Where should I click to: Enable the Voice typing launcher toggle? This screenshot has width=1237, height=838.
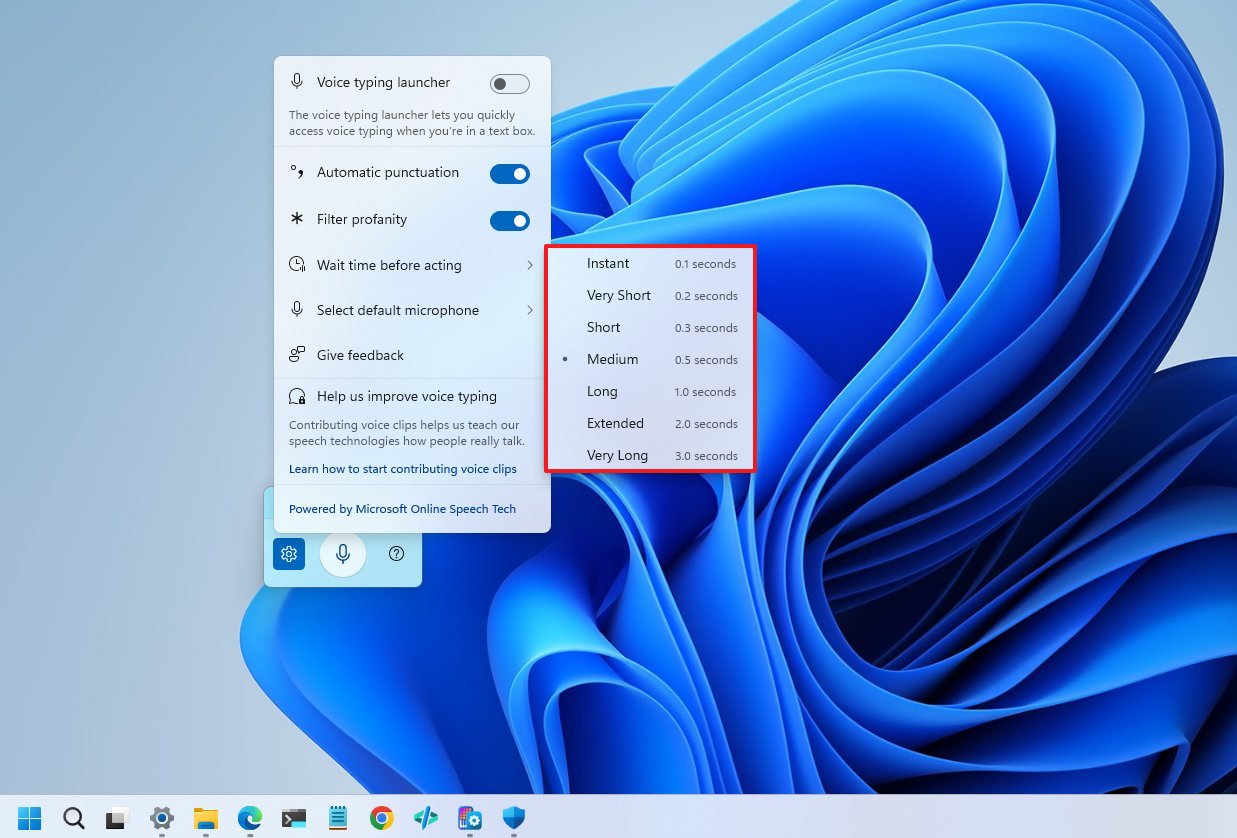[509, 83]
